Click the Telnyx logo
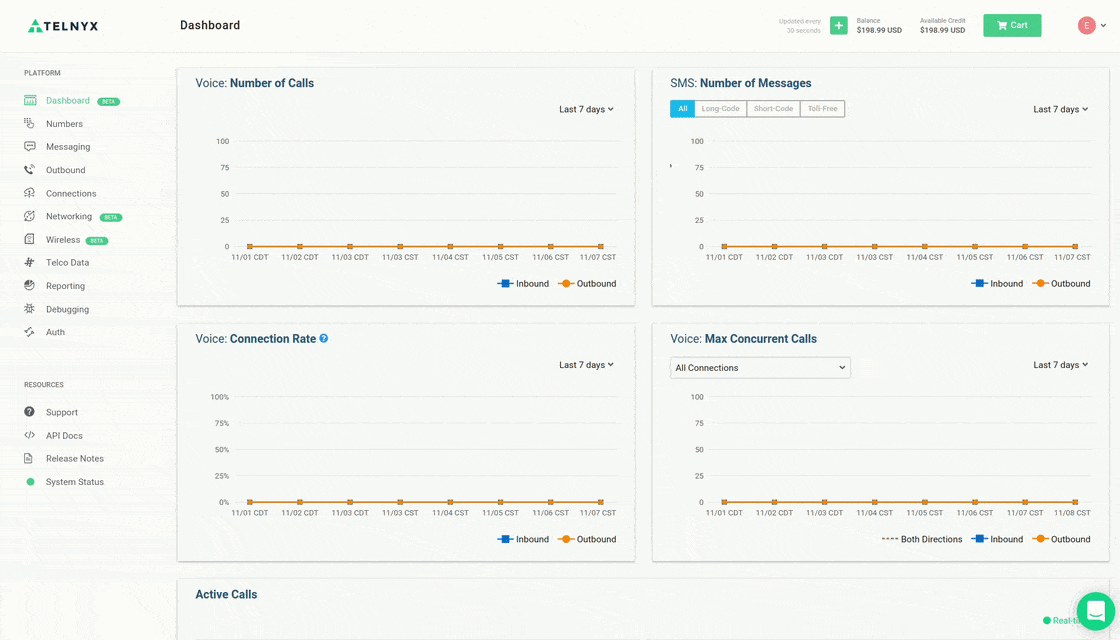 point(63,26)
